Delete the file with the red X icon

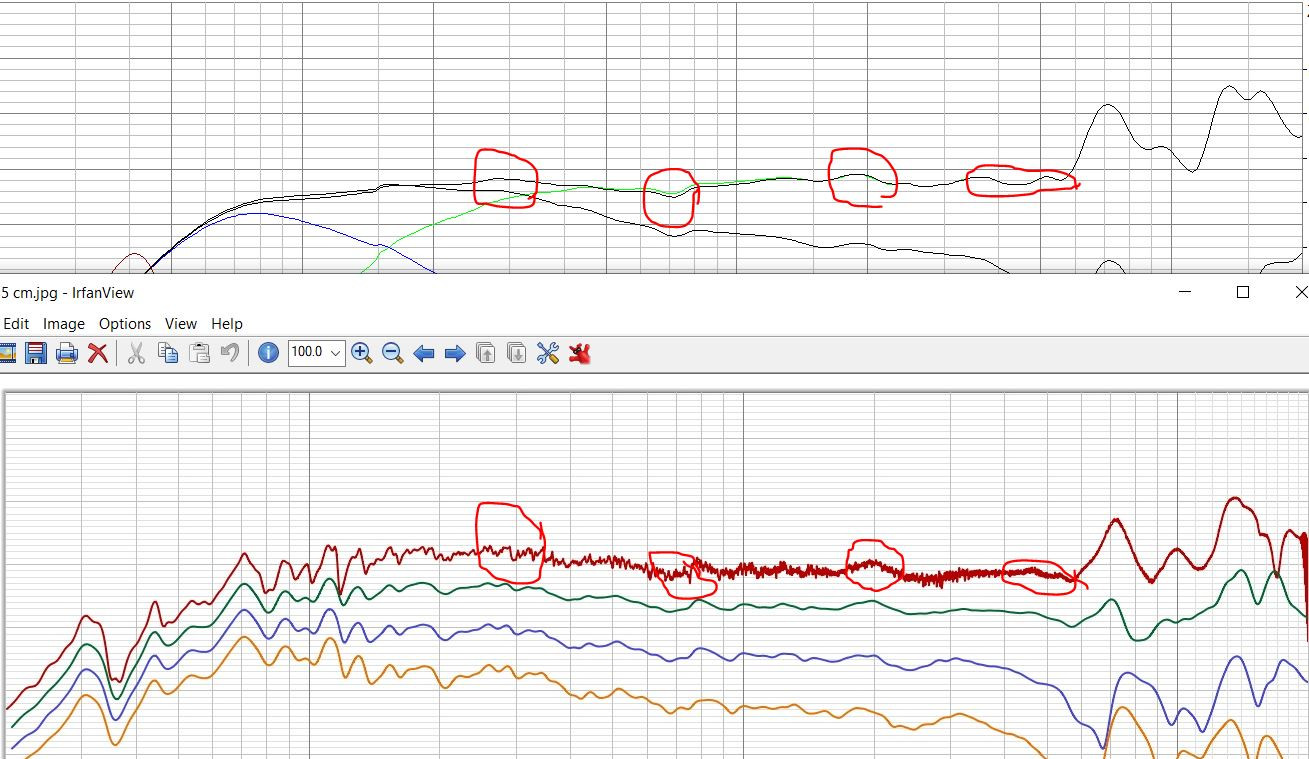(97, 352)
